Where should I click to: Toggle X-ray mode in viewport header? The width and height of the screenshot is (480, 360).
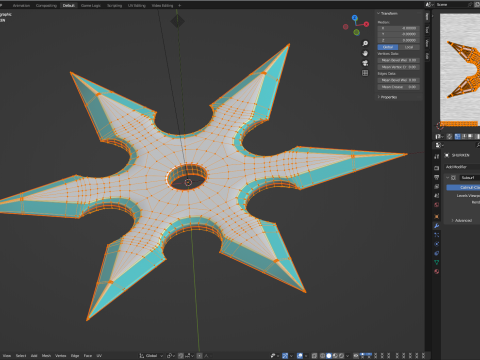click(x=314, y=356)
